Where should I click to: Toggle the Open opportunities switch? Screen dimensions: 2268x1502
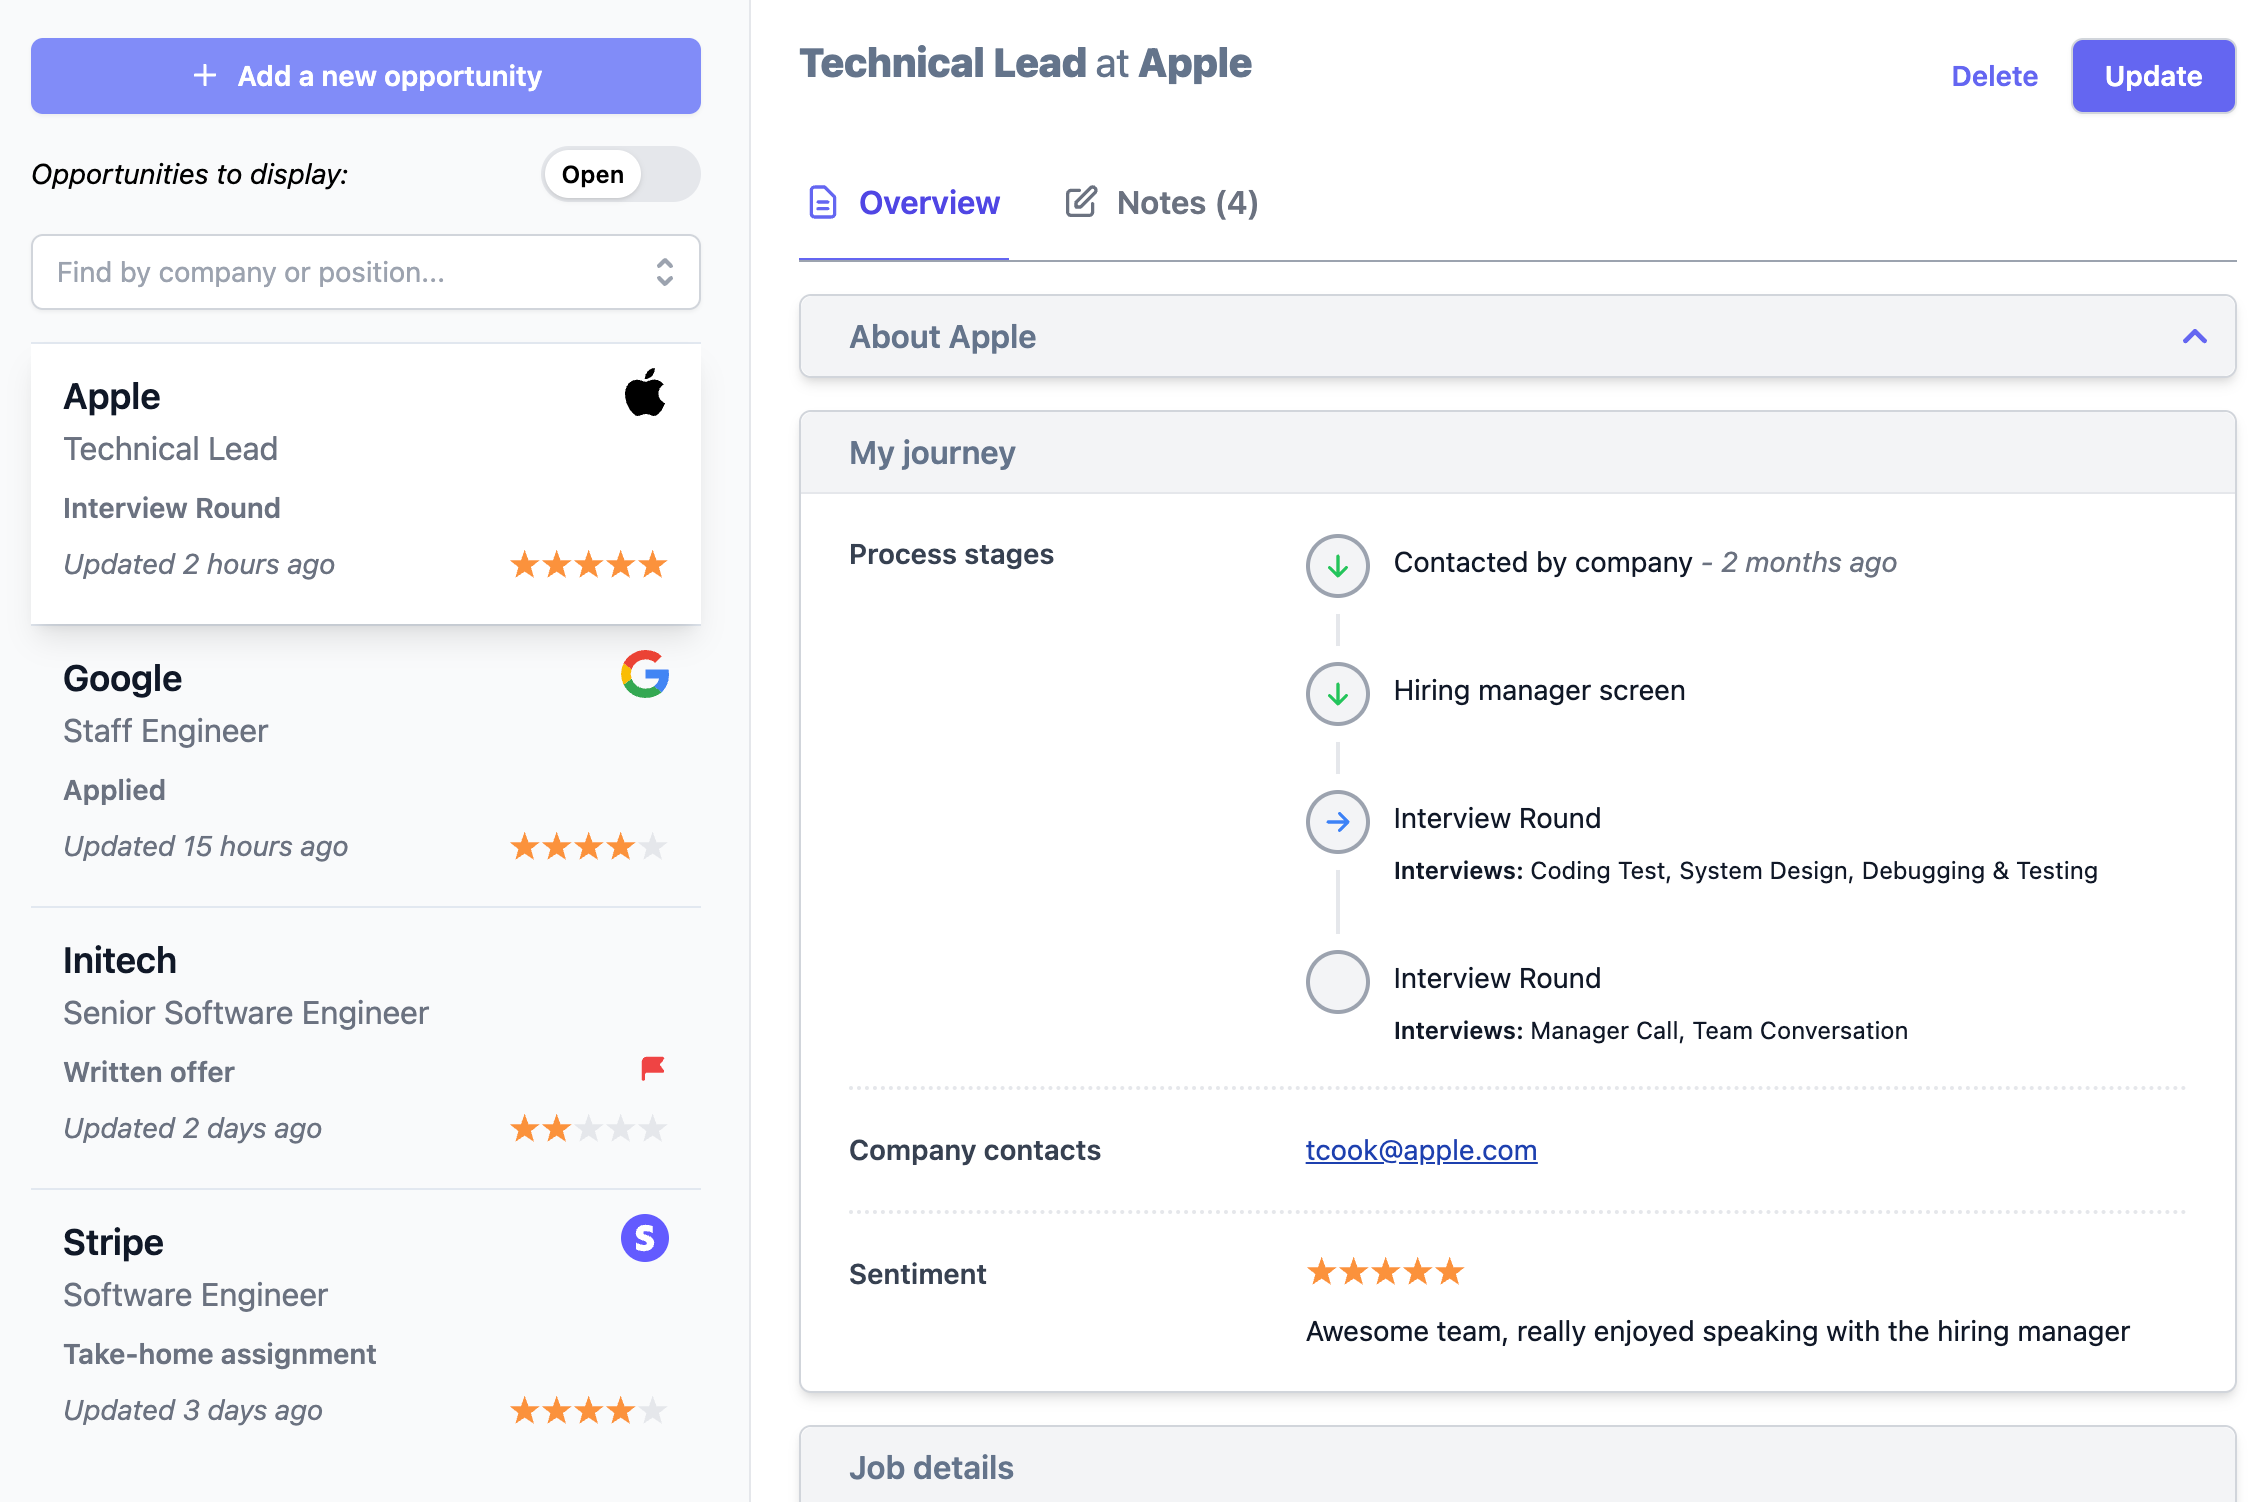621,174
